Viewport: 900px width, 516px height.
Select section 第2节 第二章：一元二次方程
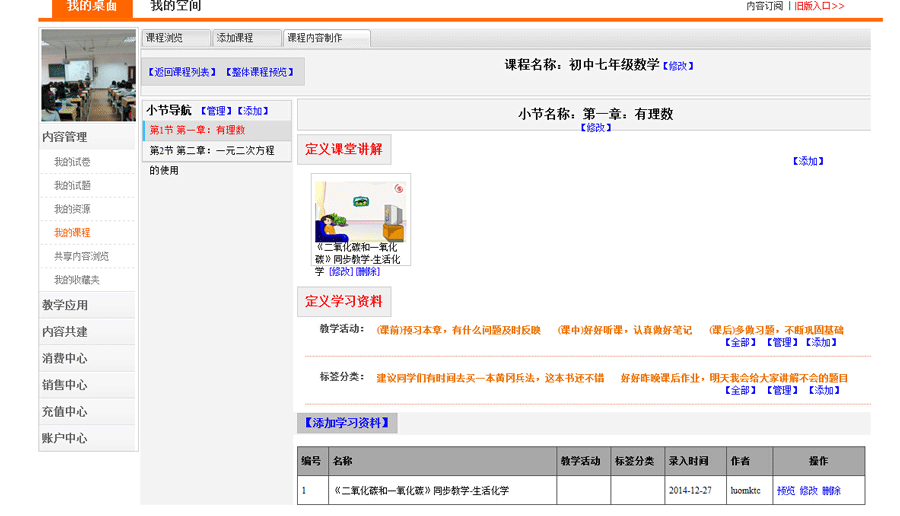[x=212, y=151]
